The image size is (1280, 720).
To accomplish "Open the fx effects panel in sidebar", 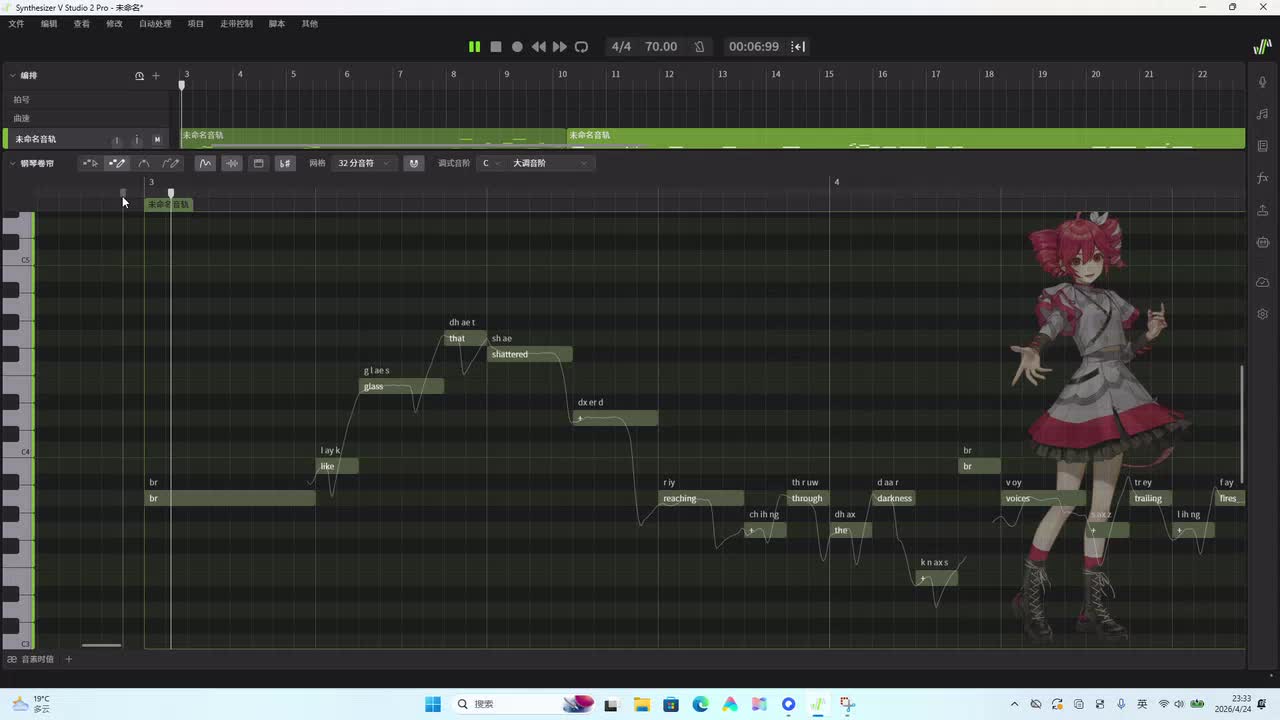I will [1263, 178].
